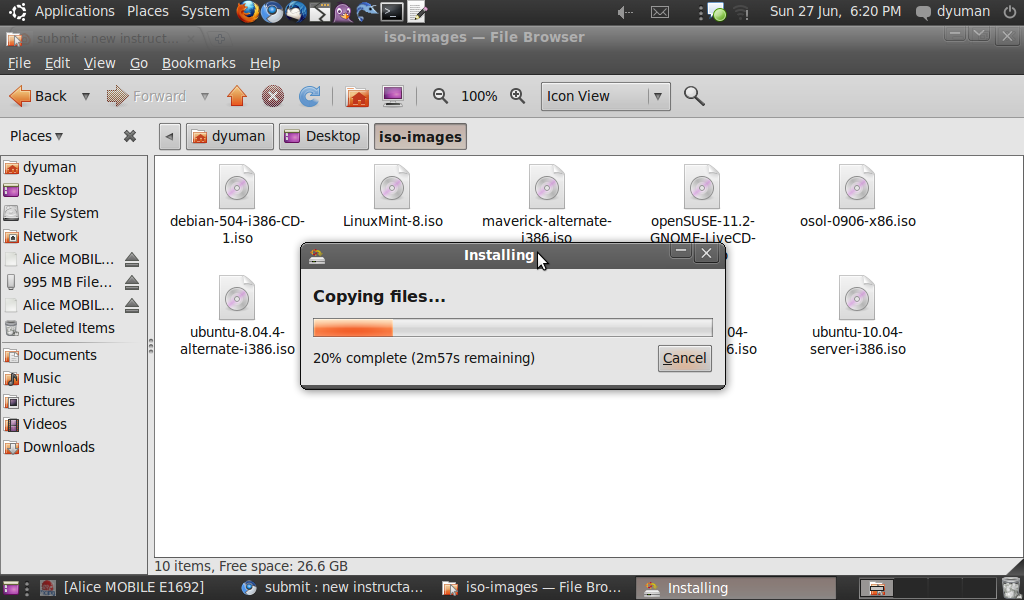The width and height of the screenshot is (1024, 600).
Task: Open Network in the sidebar
Action: pos(74,236)
